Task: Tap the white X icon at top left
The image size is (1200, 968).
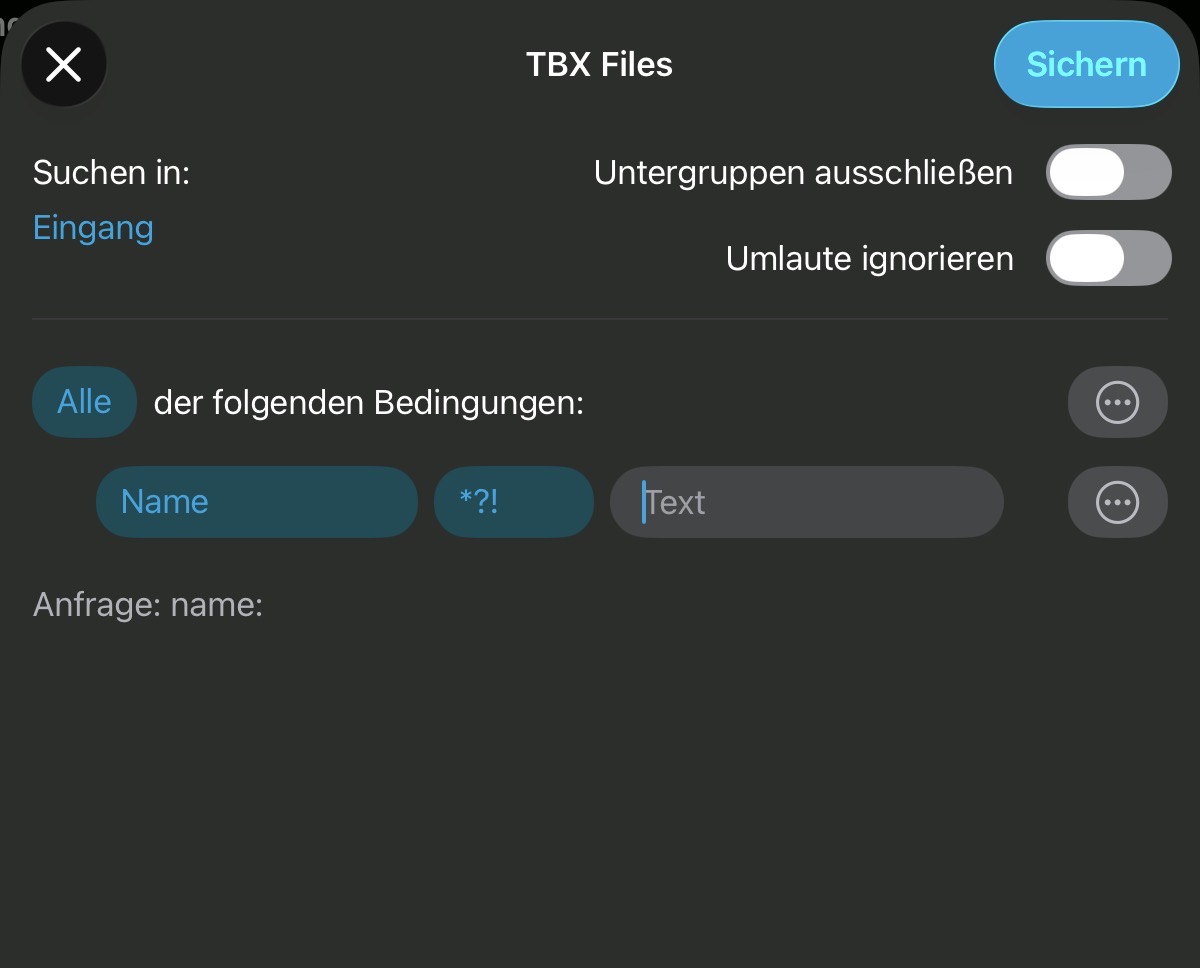Action: tap(64, 65)
